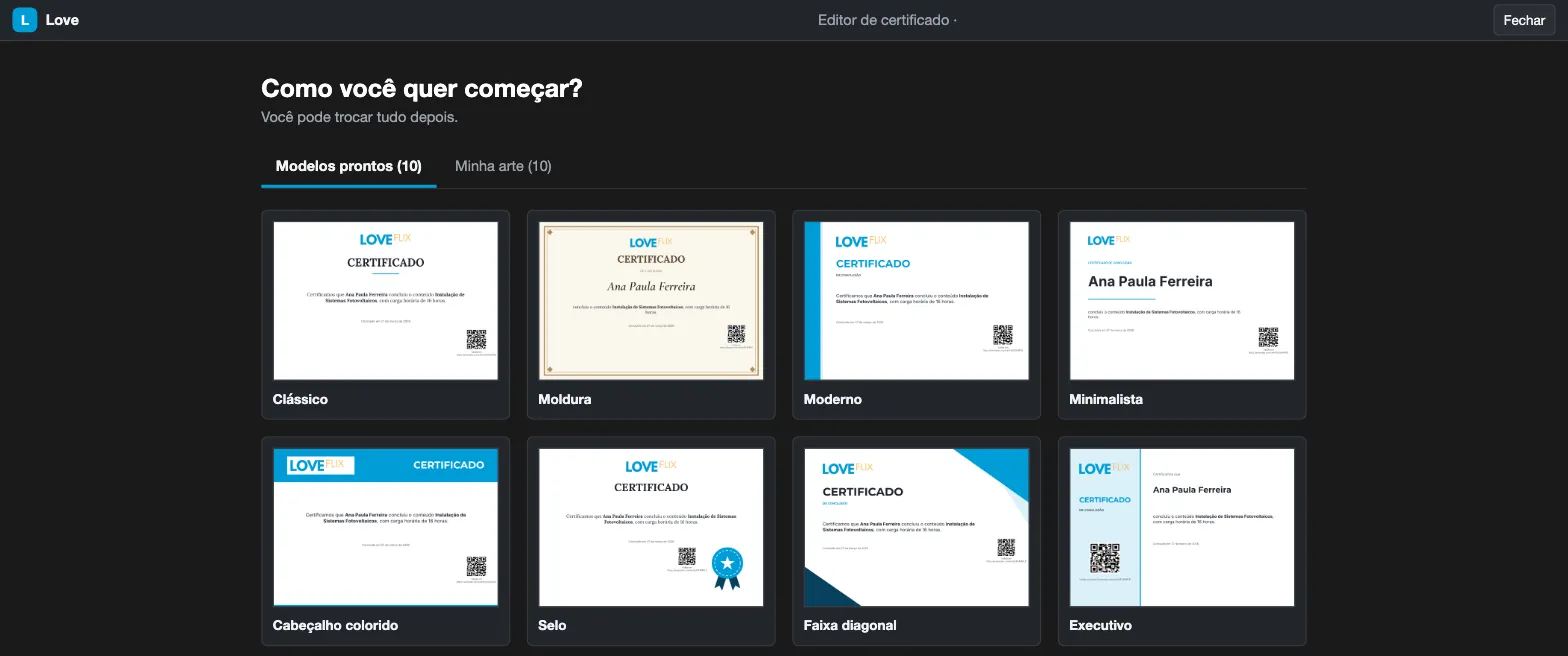Select the Clássico certificate template thumbnail
Viewport: 1568px width, 656px height.
pos(386,301)
